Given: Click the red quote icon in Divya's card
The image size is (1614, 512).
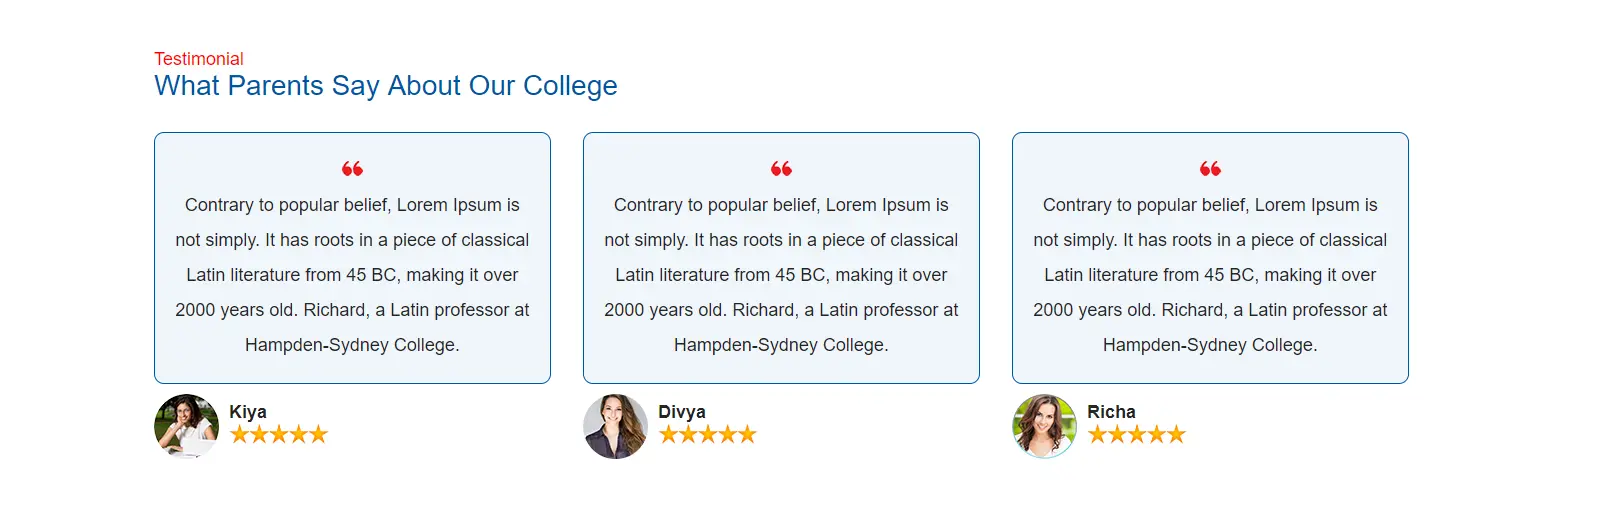Looking at the screenshot, I should 781,169.
